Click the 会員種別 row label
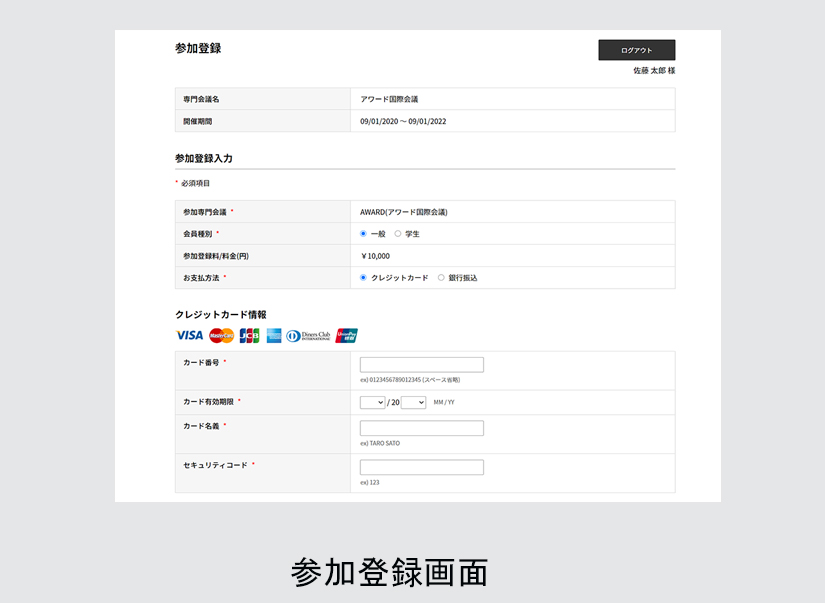 pos(197,234)
